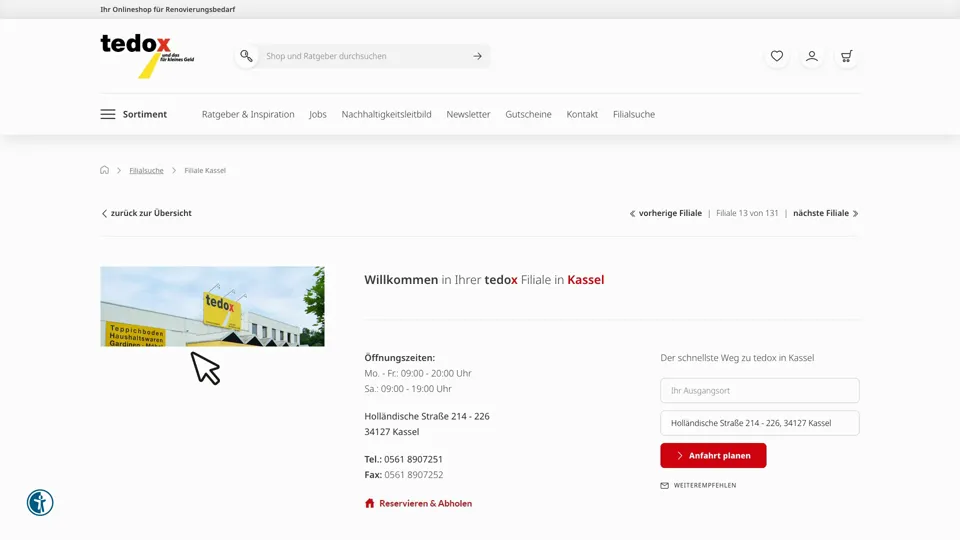The width and height of the screenshot is (960, 540).
Task: Open Filialsuche in navigation bar
Action: click(634, 114)
